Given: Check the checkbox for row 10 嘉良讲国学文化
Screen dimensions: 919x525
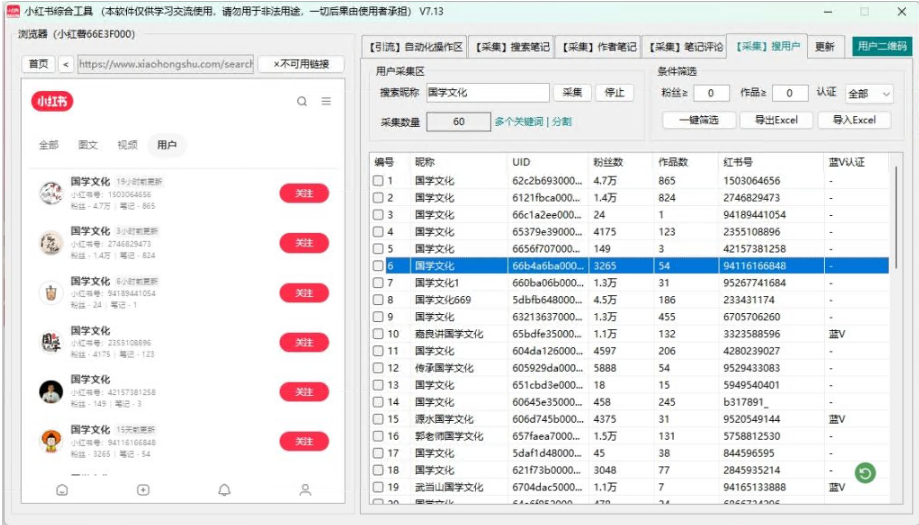Looking at the screenshot, I should coord(378,334).
